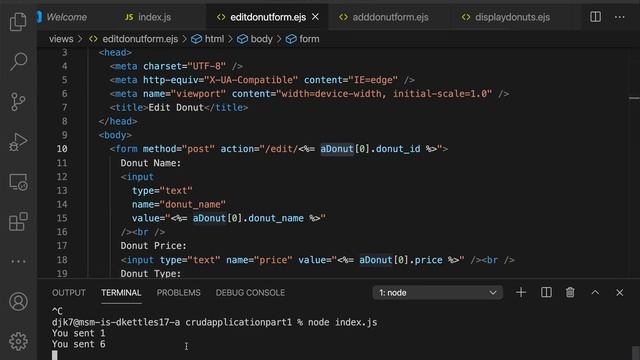640x360 pixels.
Task: Show additional views ellipsis in activity bar
Action: click(x=18, y=261)
